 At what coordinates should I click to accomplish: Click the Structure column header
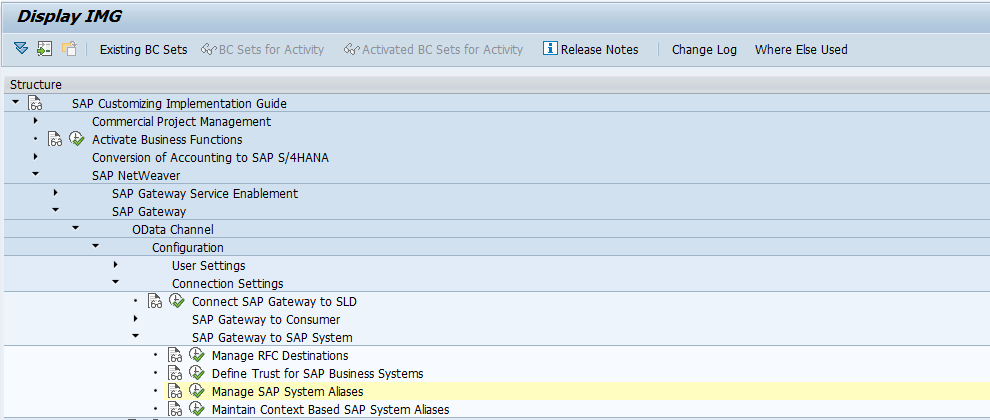click(x=36, y=85)
